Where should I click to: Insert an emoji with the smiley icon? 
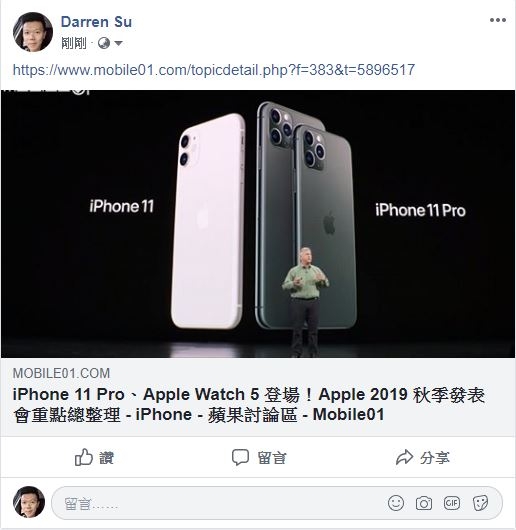[396, 503]
